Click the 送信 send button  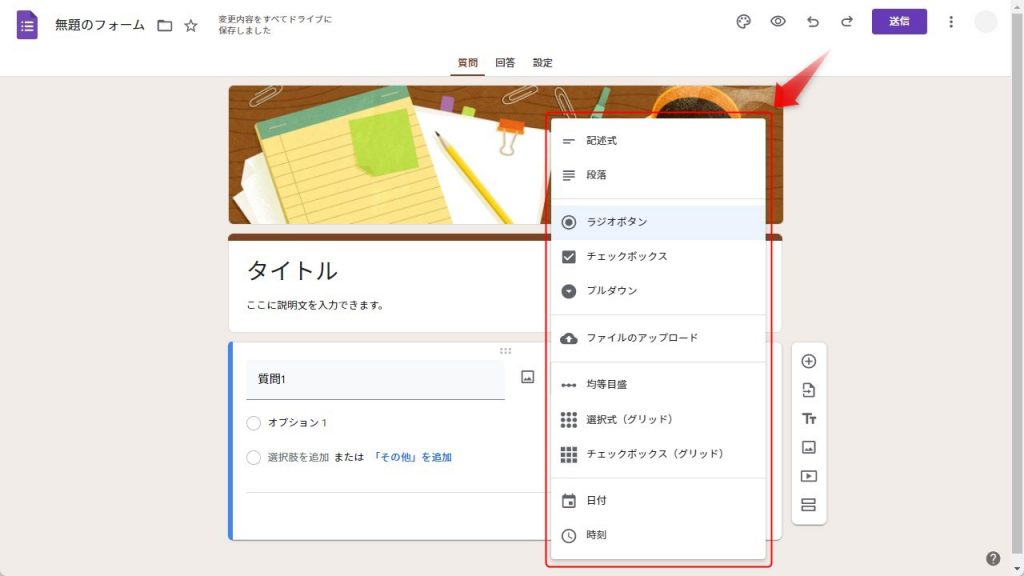[899, 22]
